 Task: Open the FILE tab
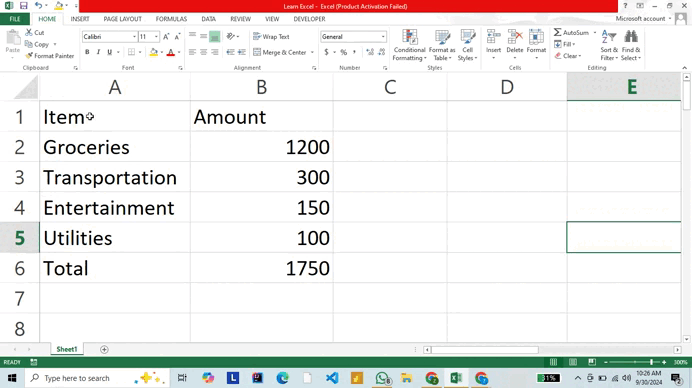pos(15,19)
